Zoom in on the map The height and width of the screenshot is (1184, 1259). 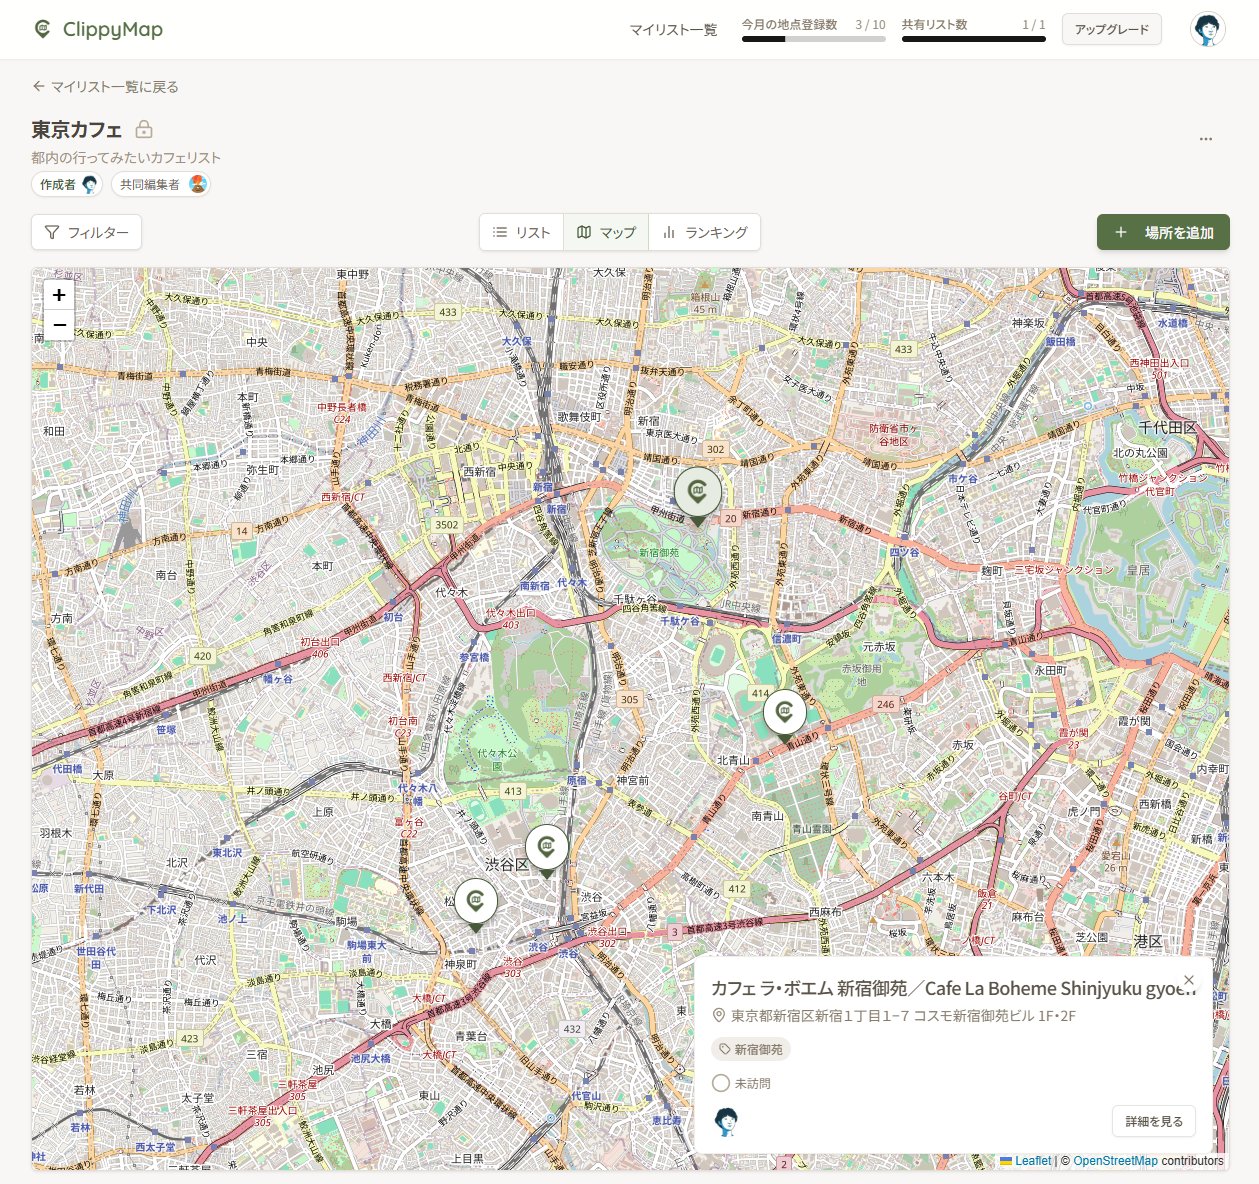(x=59, y=295)
